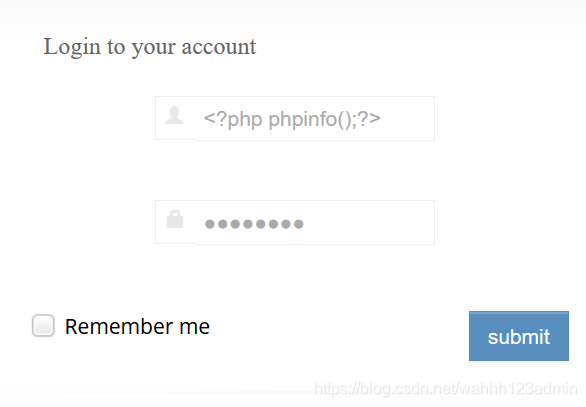
Task: Click the word "account" in the heading
Action: pos(219,47)
